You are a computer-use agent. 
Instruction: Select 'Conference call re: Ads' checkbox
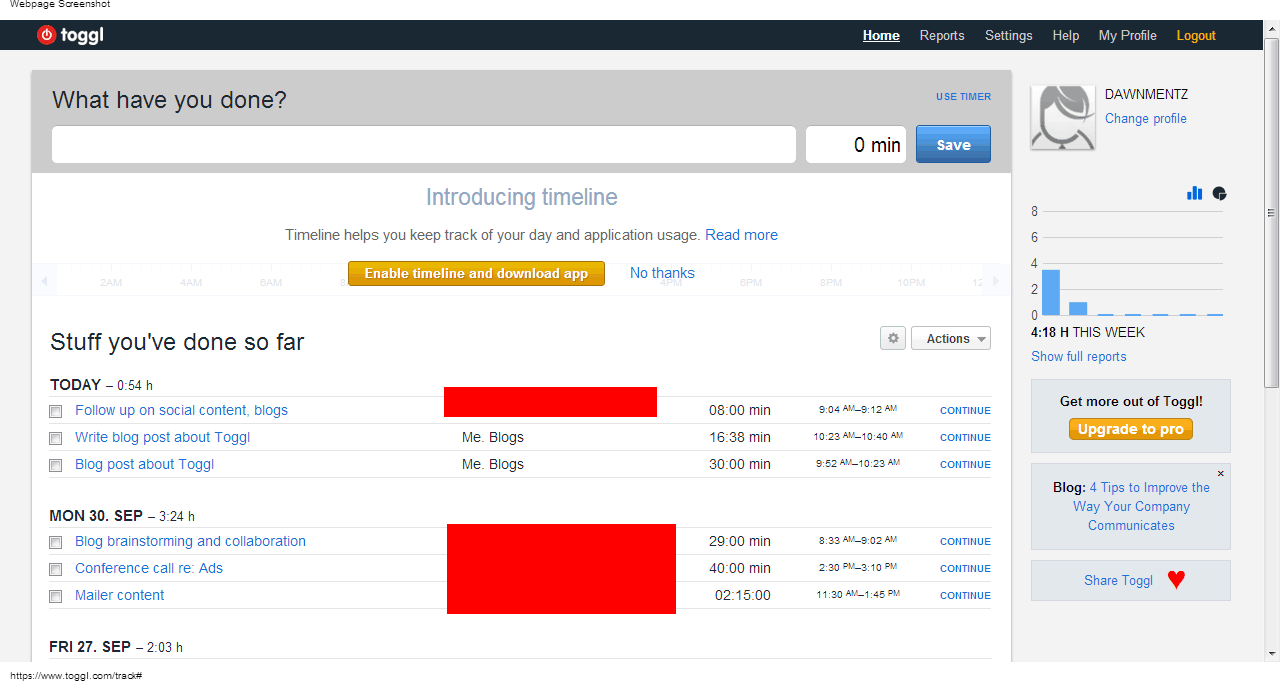click(56, 569)
